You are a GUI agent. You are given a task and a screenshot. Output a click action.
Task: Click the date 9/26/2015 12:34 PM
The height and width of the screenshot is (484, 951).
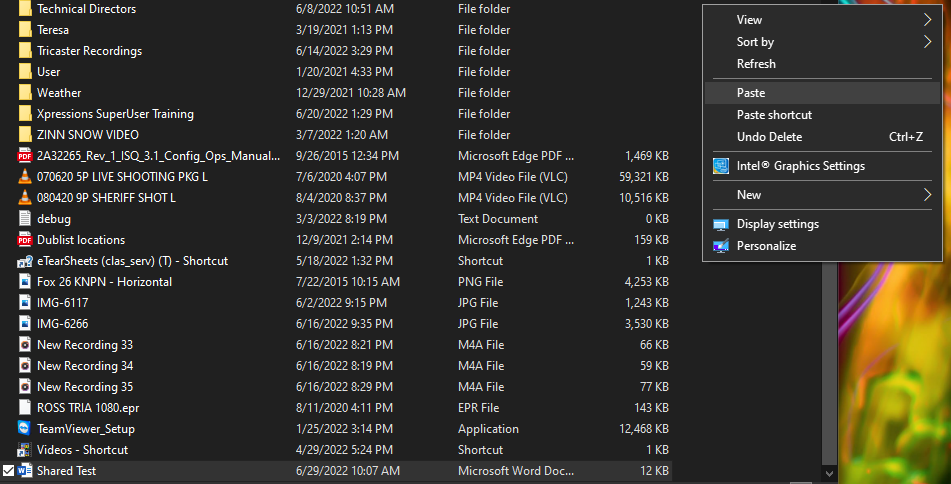[347, 156]
